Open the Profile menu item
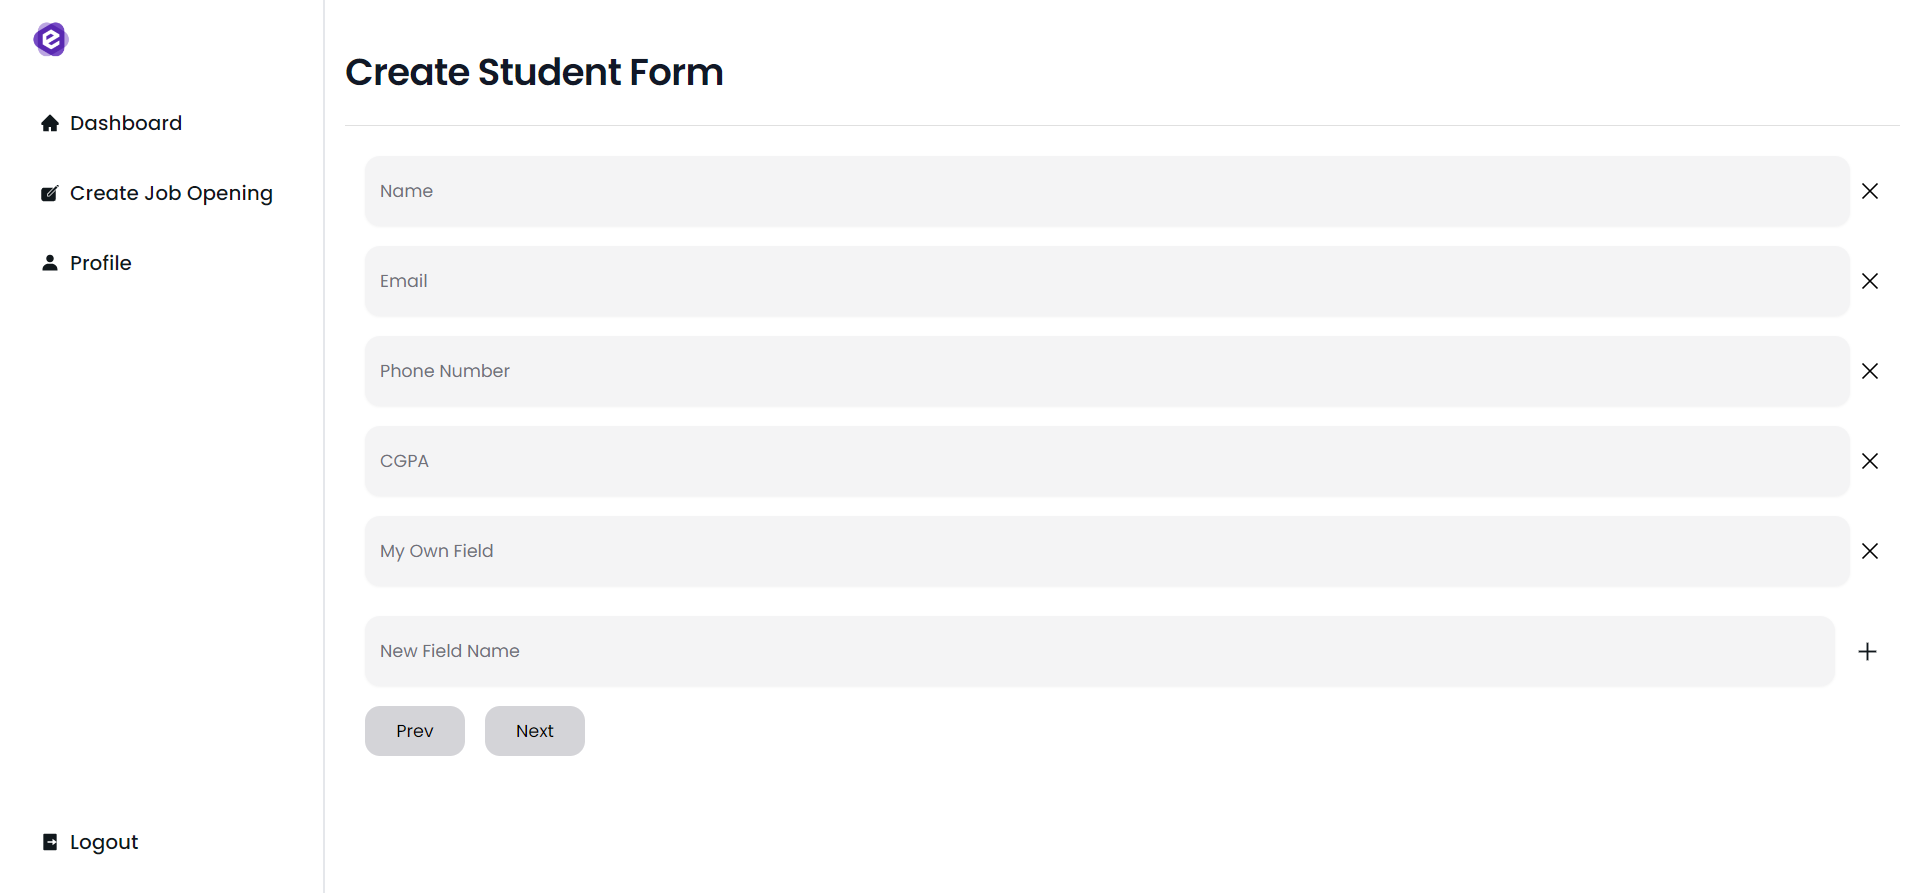 [x=100, y=263]
